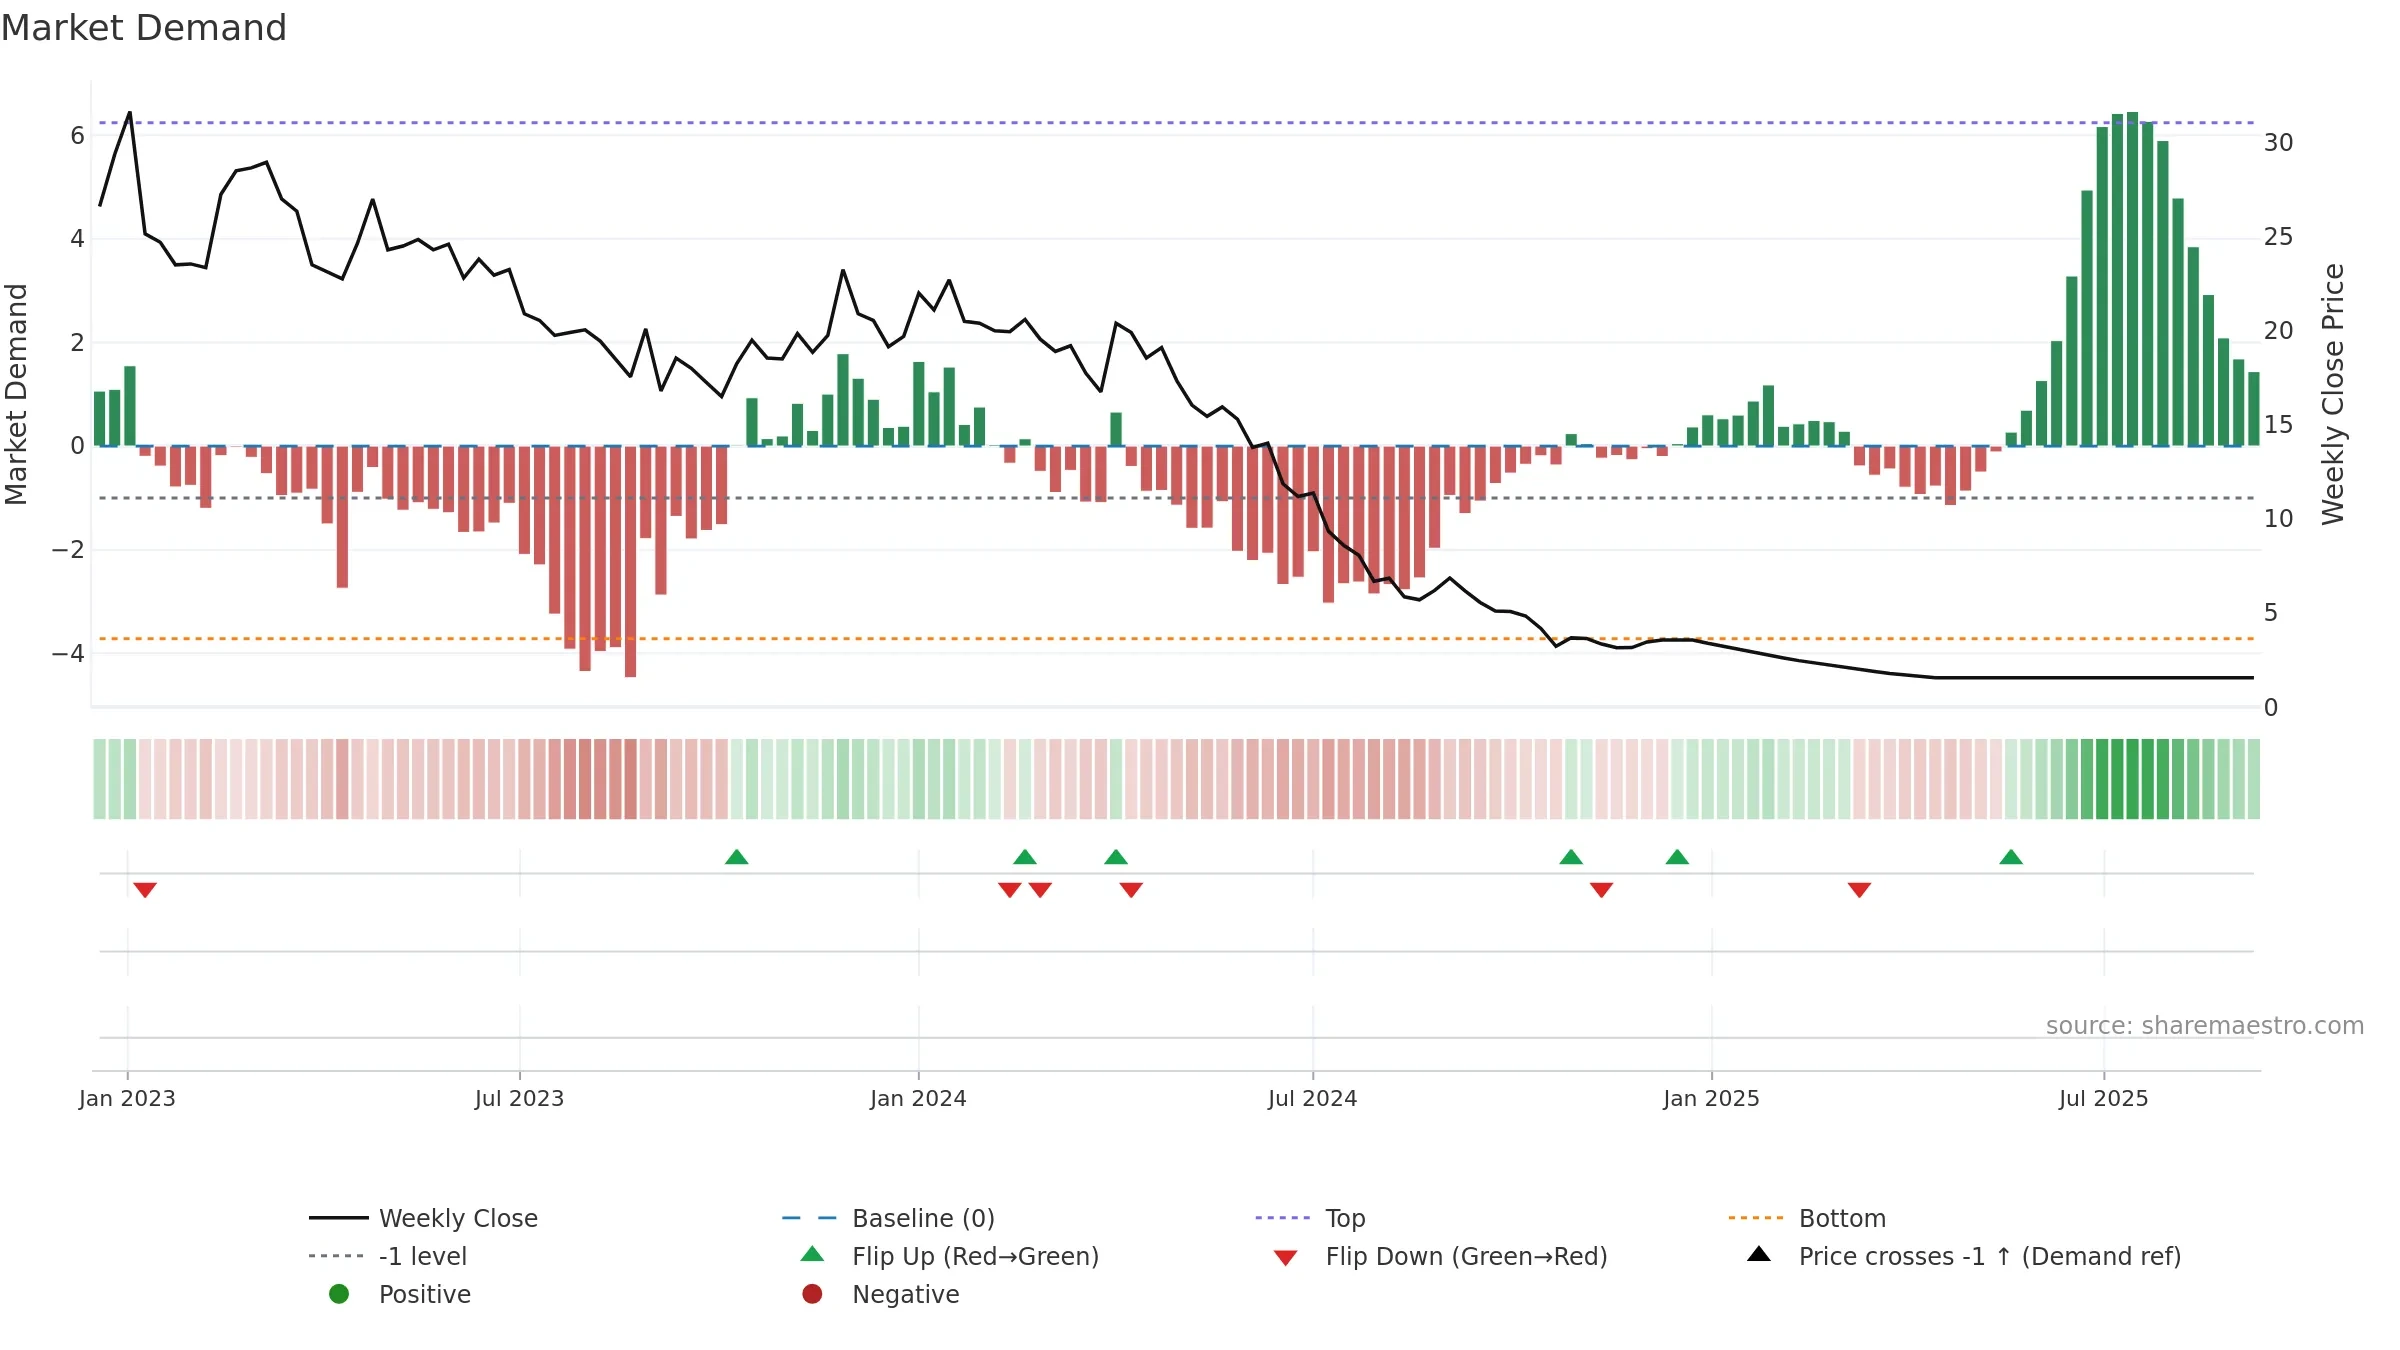Toggle the Negative legend entry

coord(881,1294)
